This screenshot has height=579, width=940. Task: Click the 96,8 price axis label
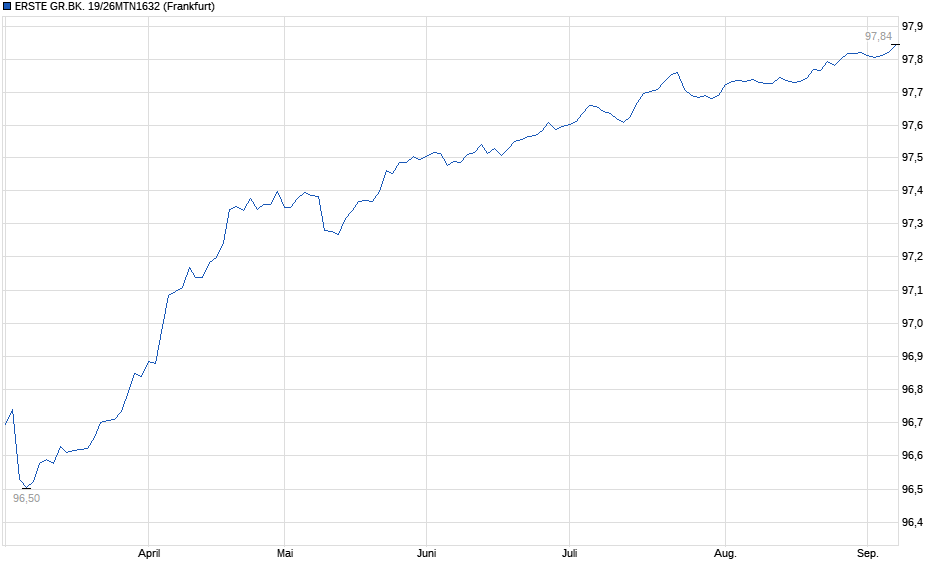912,390
